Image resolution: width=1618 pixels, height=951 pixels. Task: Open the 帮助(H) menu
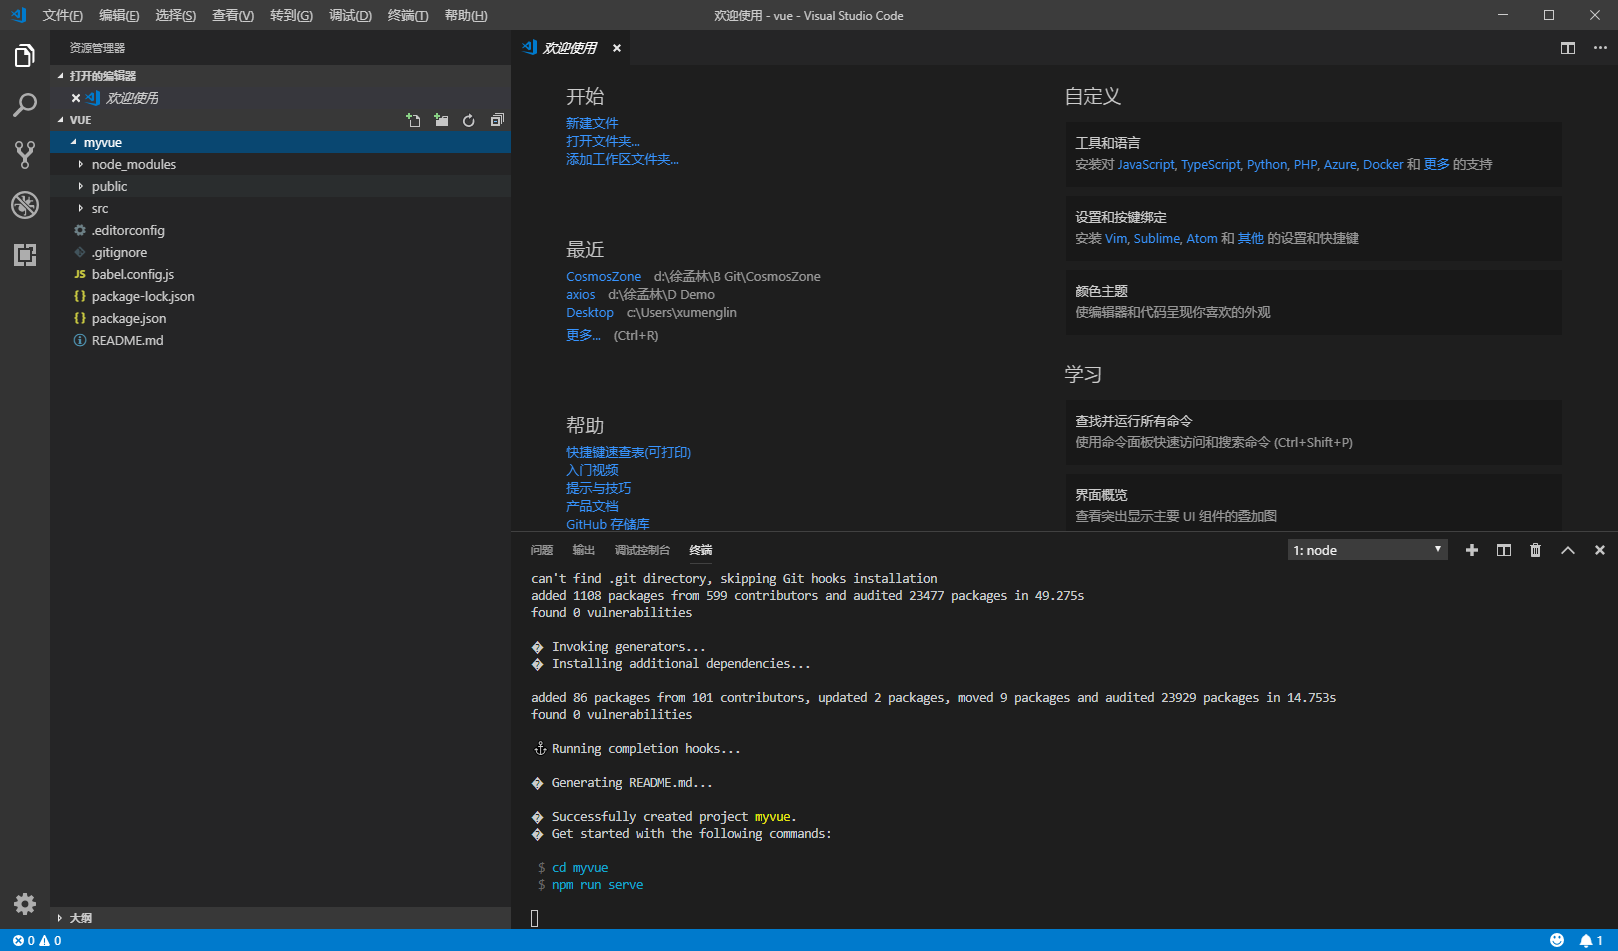click(x=466, y=15)
